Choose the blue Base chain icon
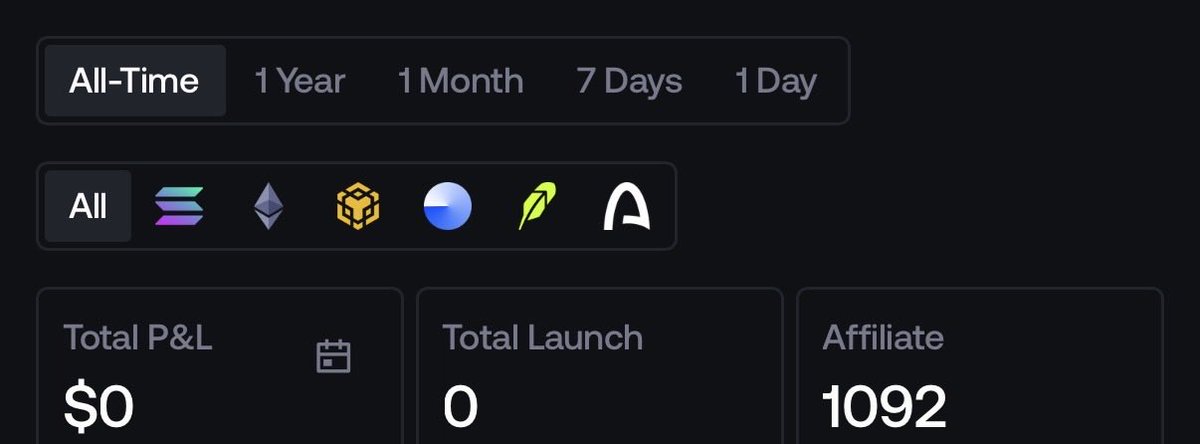Screen dimensions: 1200x444 pos(448,207)
